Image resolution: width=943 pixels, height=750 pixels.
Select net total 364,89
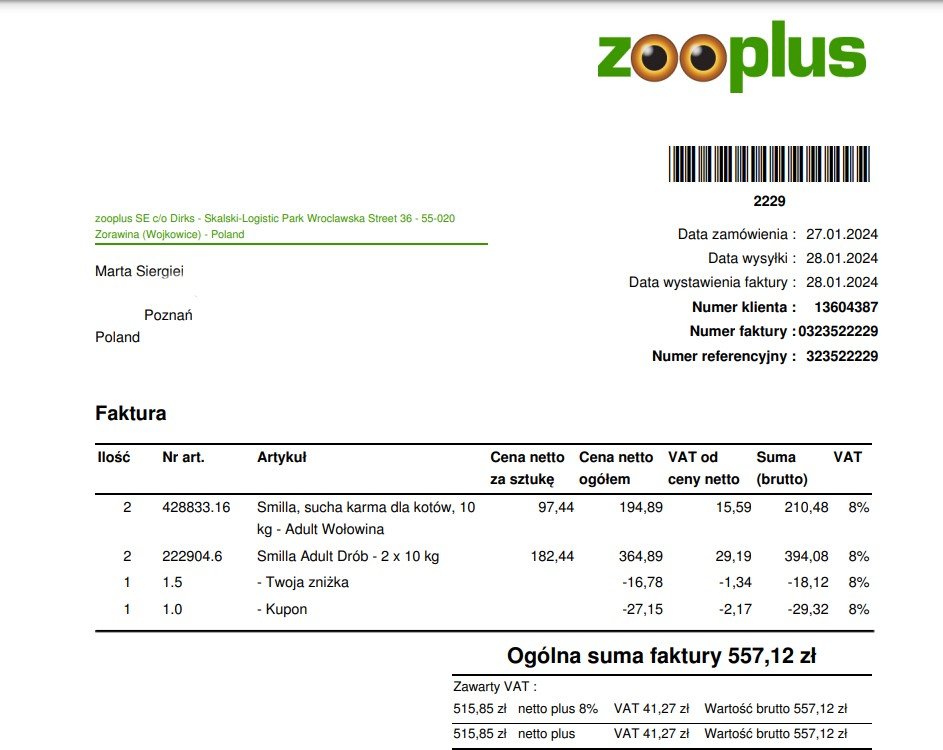pyautogui.click(x=641, y=556)
